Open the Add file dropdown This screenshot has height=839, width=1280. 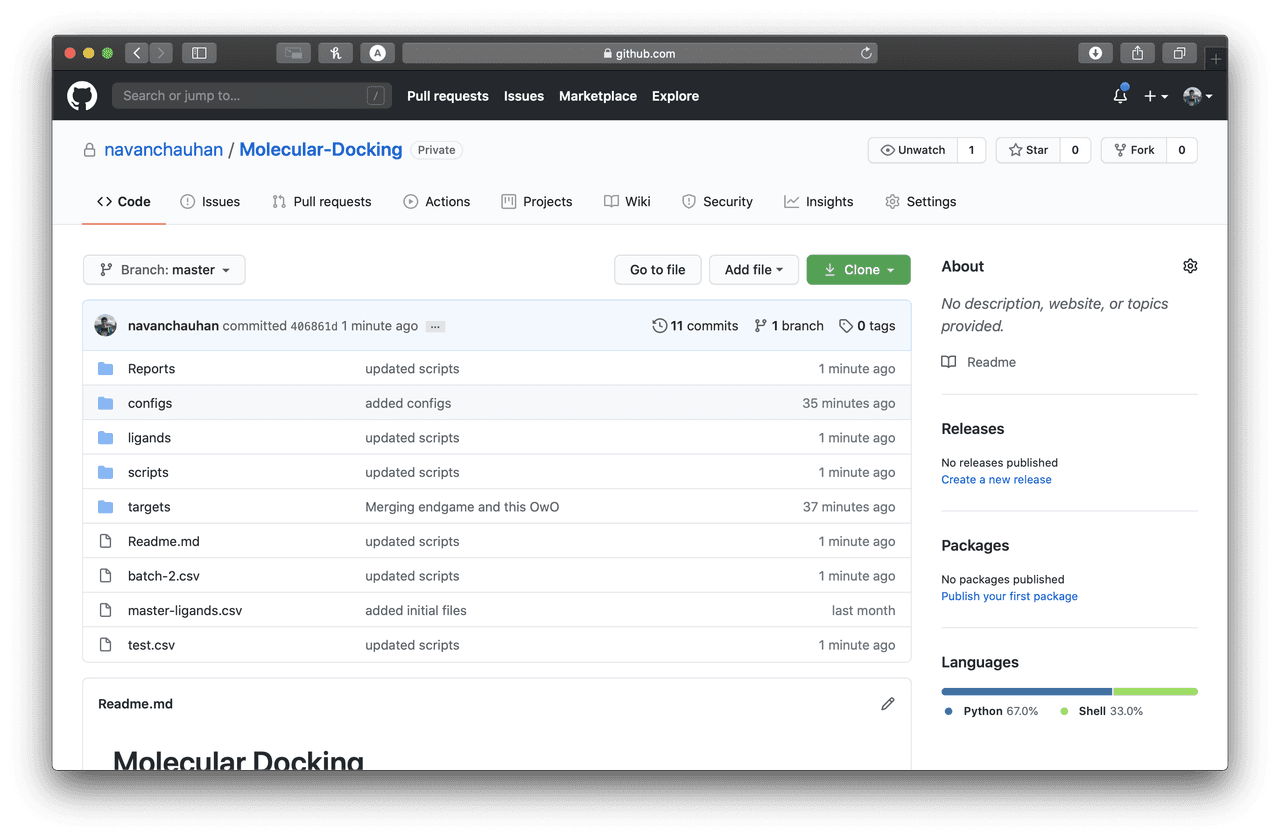(x=754, y=270)
